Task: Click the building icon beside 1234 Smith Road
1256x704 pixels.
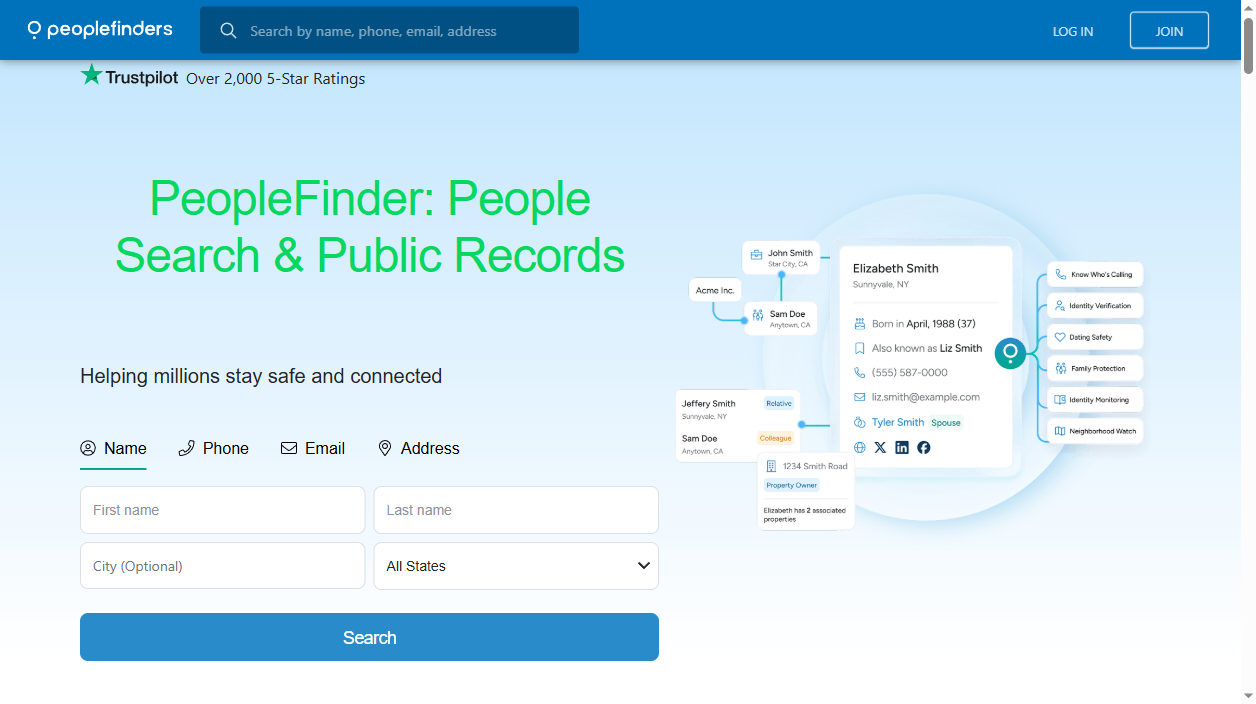Action: 771,467
